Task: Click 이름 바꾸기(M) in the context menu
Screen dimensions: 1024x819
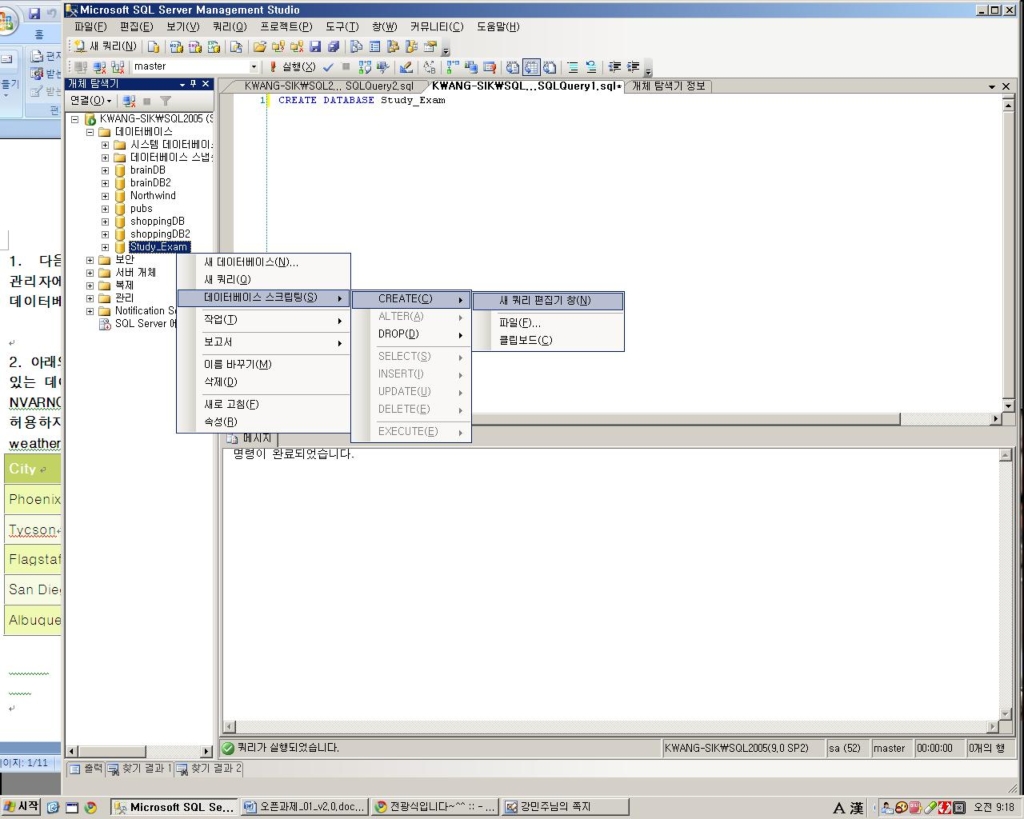Action: [x=263, y=364]
